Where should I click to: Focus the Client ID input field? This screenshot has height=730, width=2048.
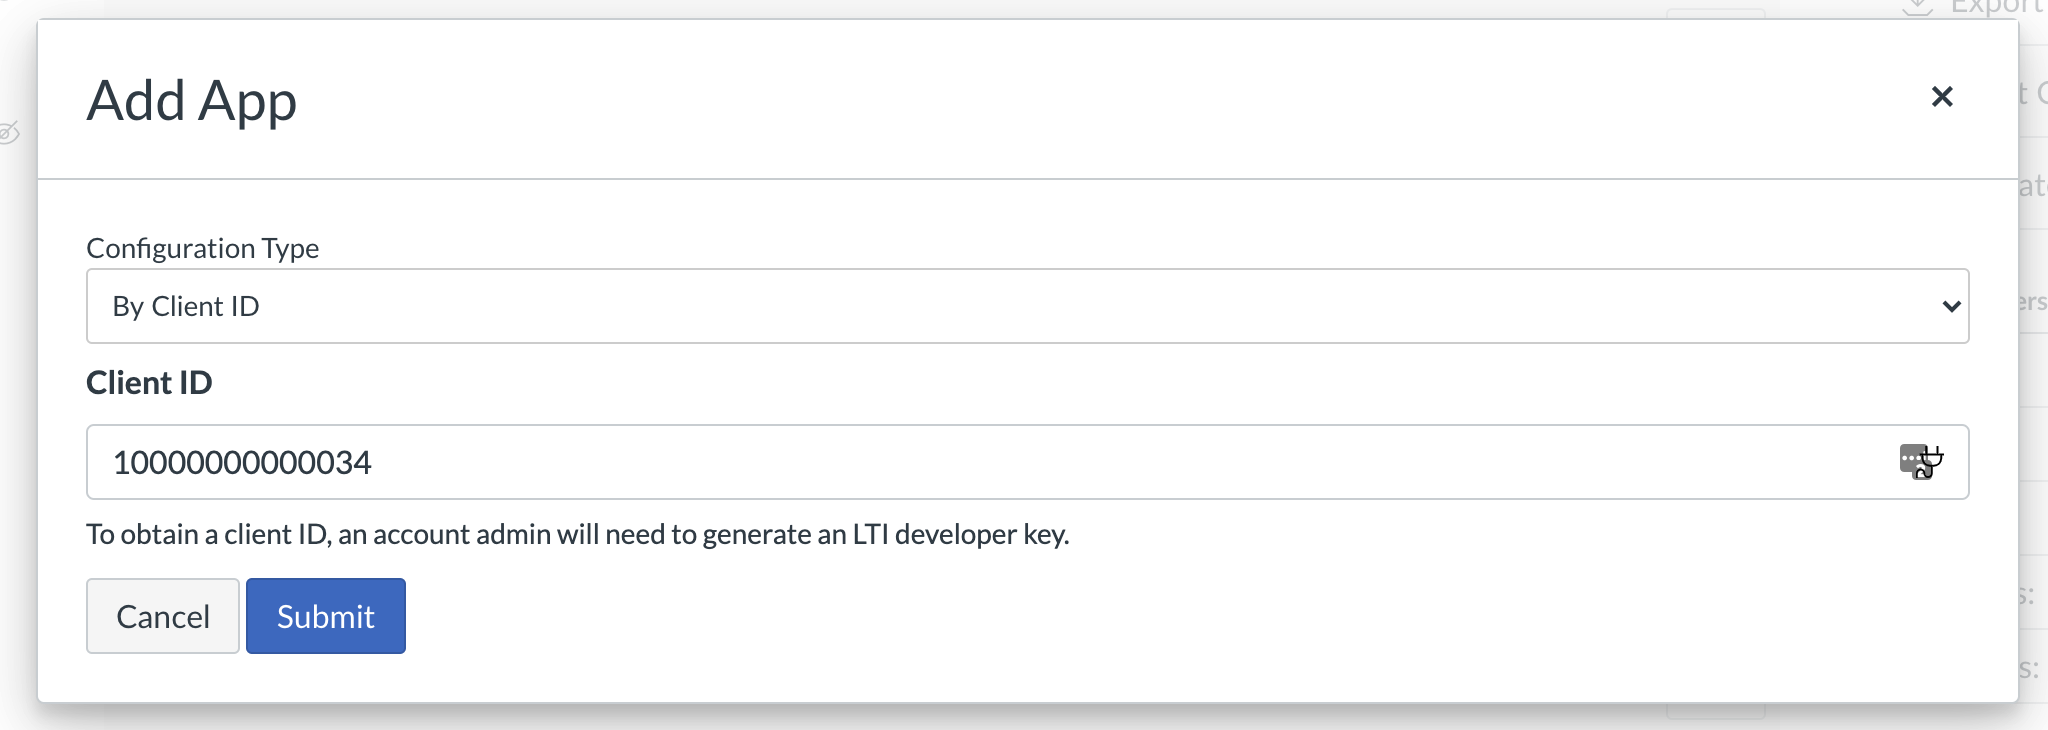pyautogui.click(x=1000, y=462)
